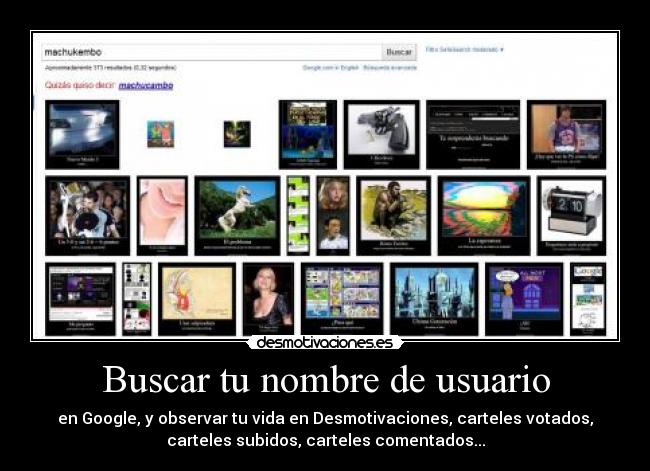Viewport: 650px width, 471px height.
Task: Open the blue futuristic city thumbnail
Action: [434, 299]
